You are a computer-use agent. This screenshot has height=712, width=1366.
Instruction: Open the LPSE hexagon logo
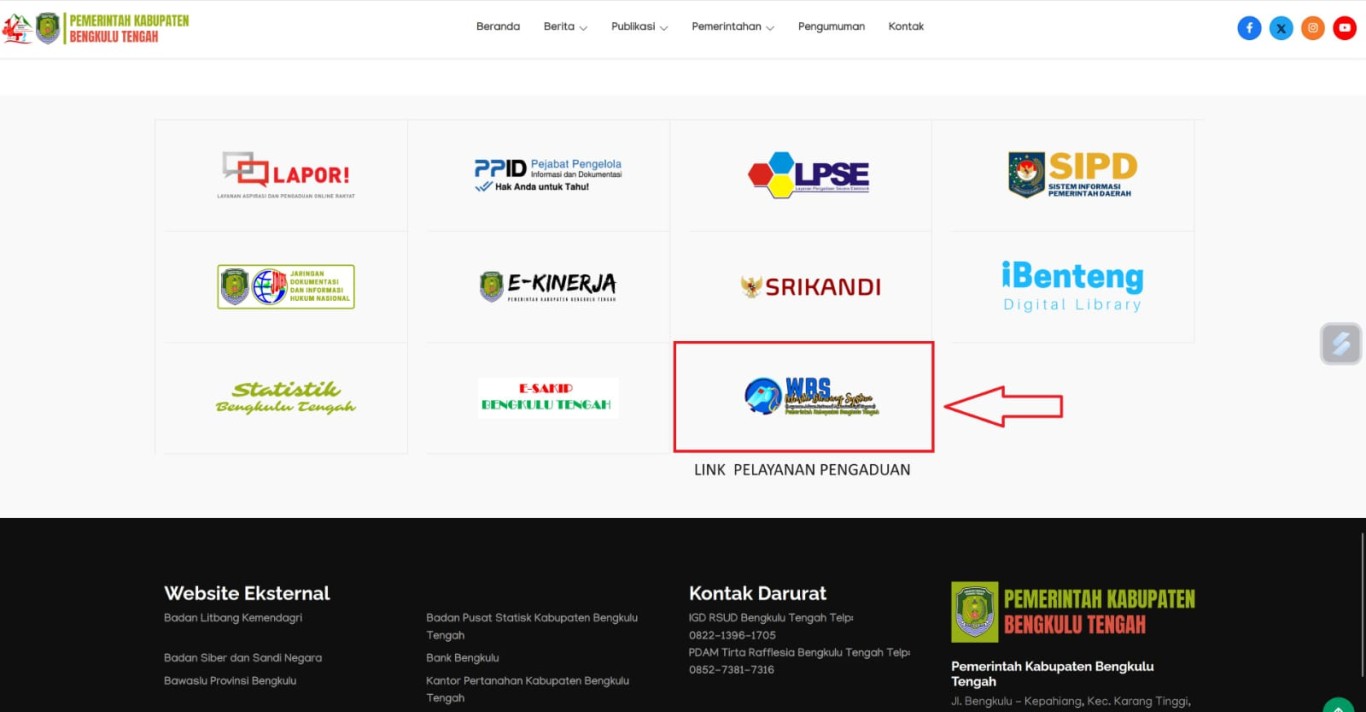pyautogui.click(x=808, y=175)
